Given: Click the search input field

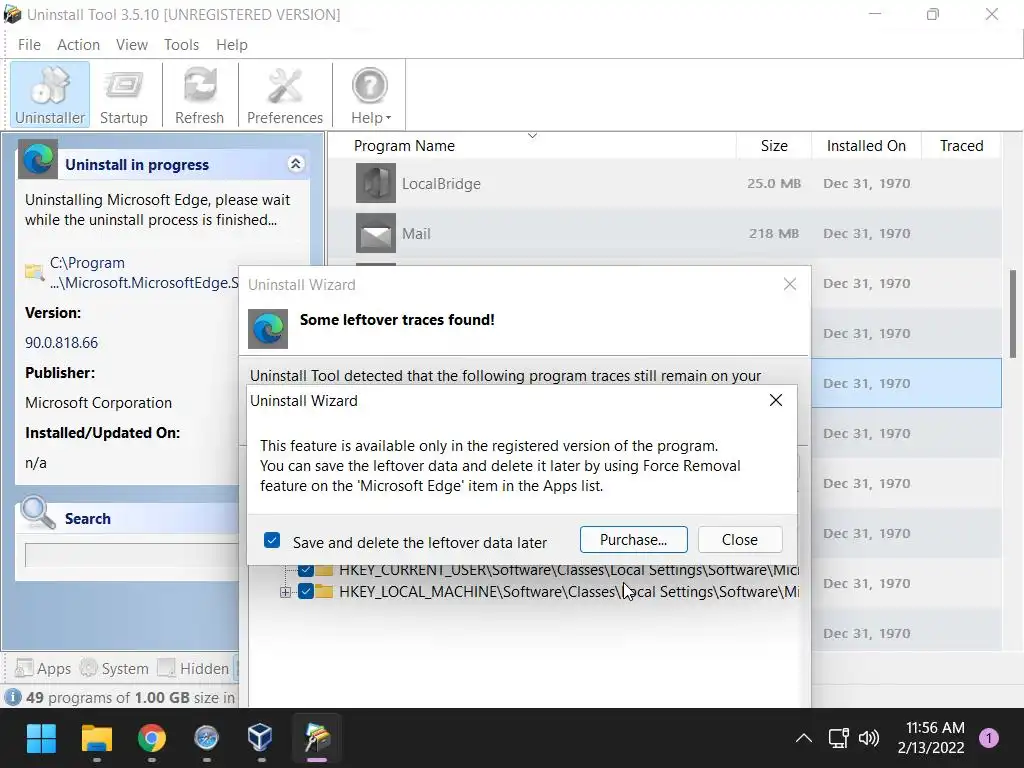Looking at the screenshot, I should tap(132, 555).
